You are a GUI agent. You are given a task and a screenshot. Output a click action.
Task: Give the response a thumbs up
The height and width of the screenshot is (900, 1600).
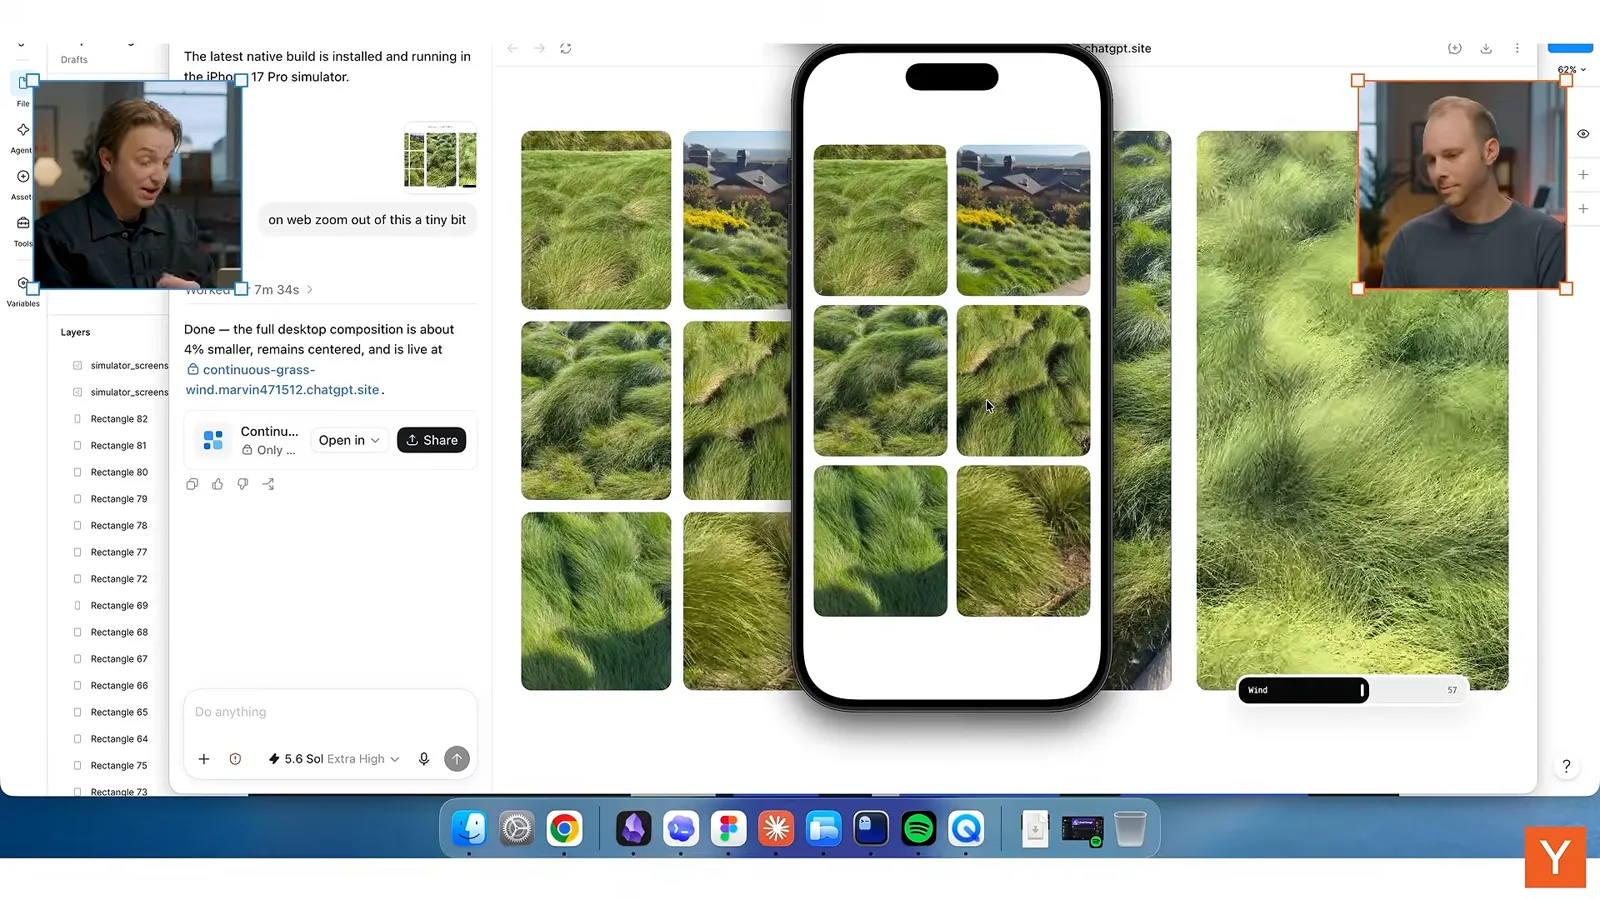pyautogui.click(x=217, y=484)
